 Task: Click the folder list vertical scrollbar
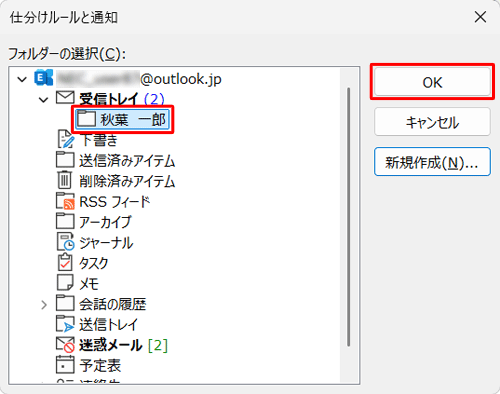pos(348,217)
